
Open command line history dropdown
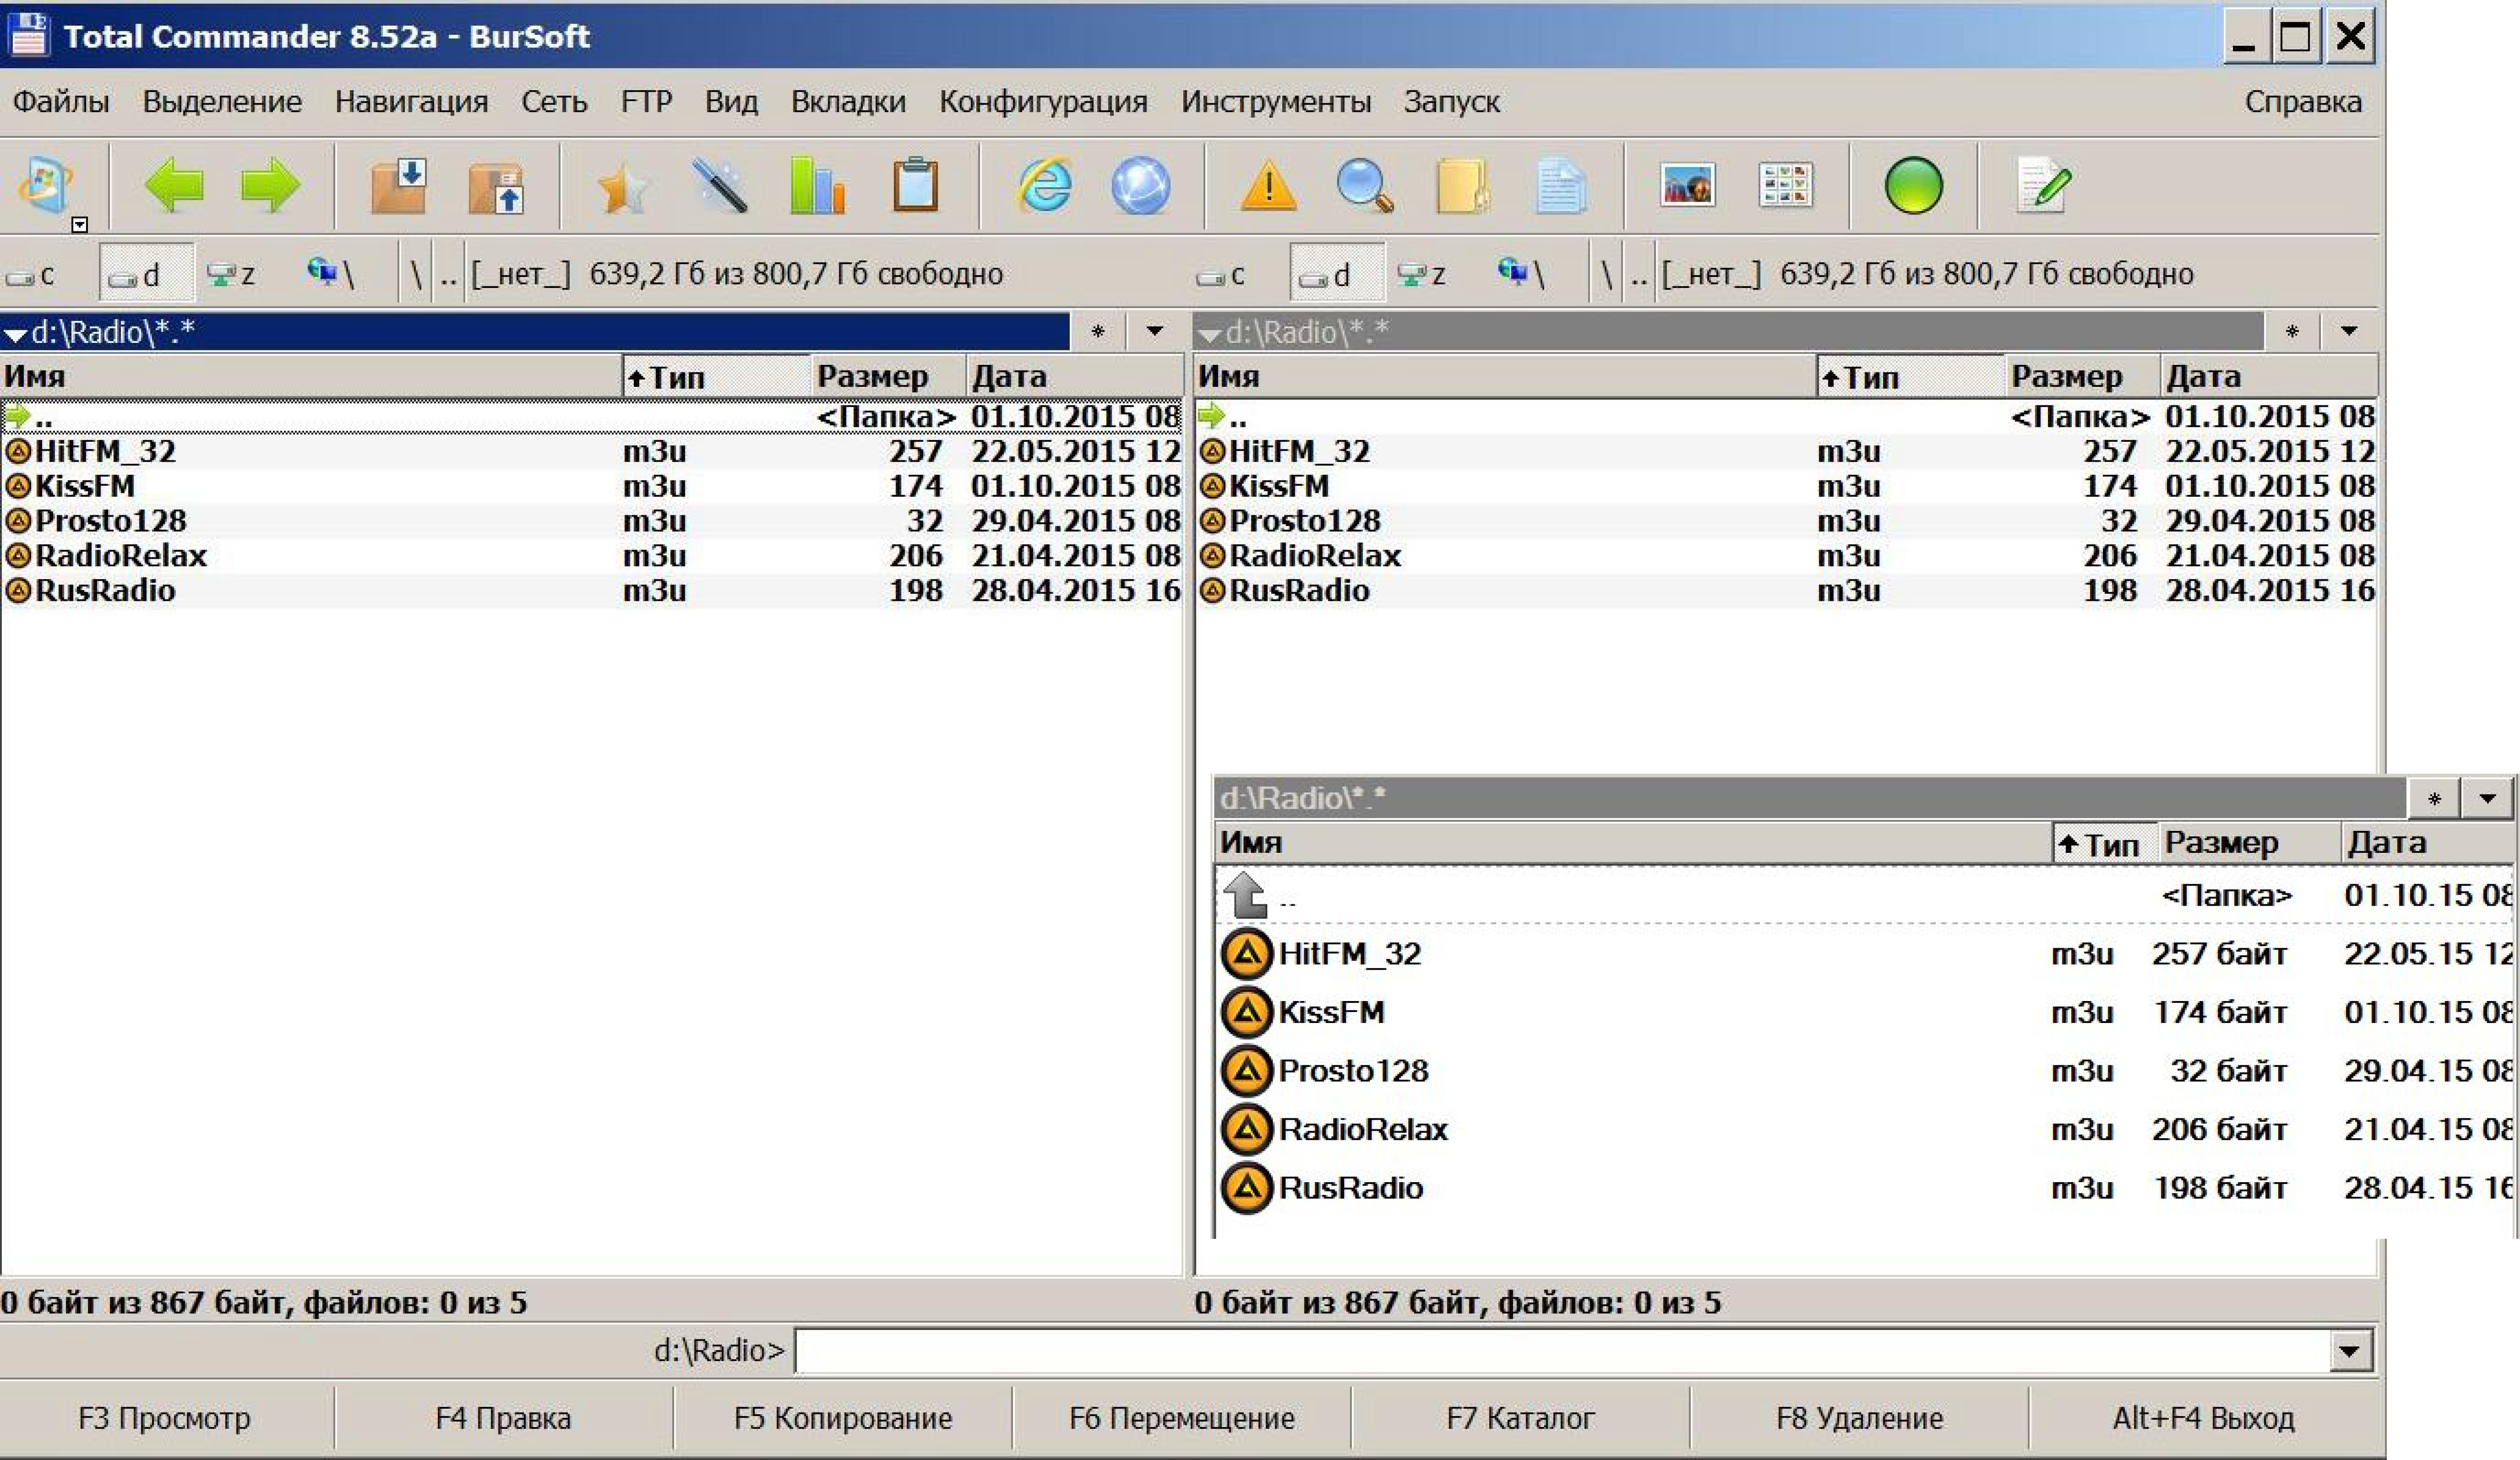2350,1352
